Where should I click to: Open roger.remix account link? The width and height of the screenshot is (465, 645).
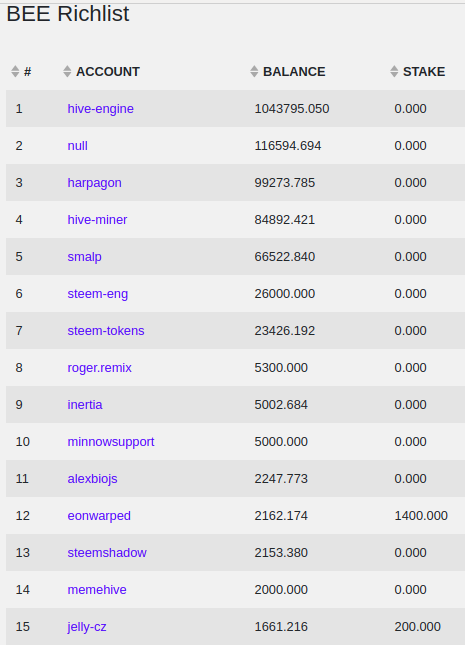click(x=99, y=368)
